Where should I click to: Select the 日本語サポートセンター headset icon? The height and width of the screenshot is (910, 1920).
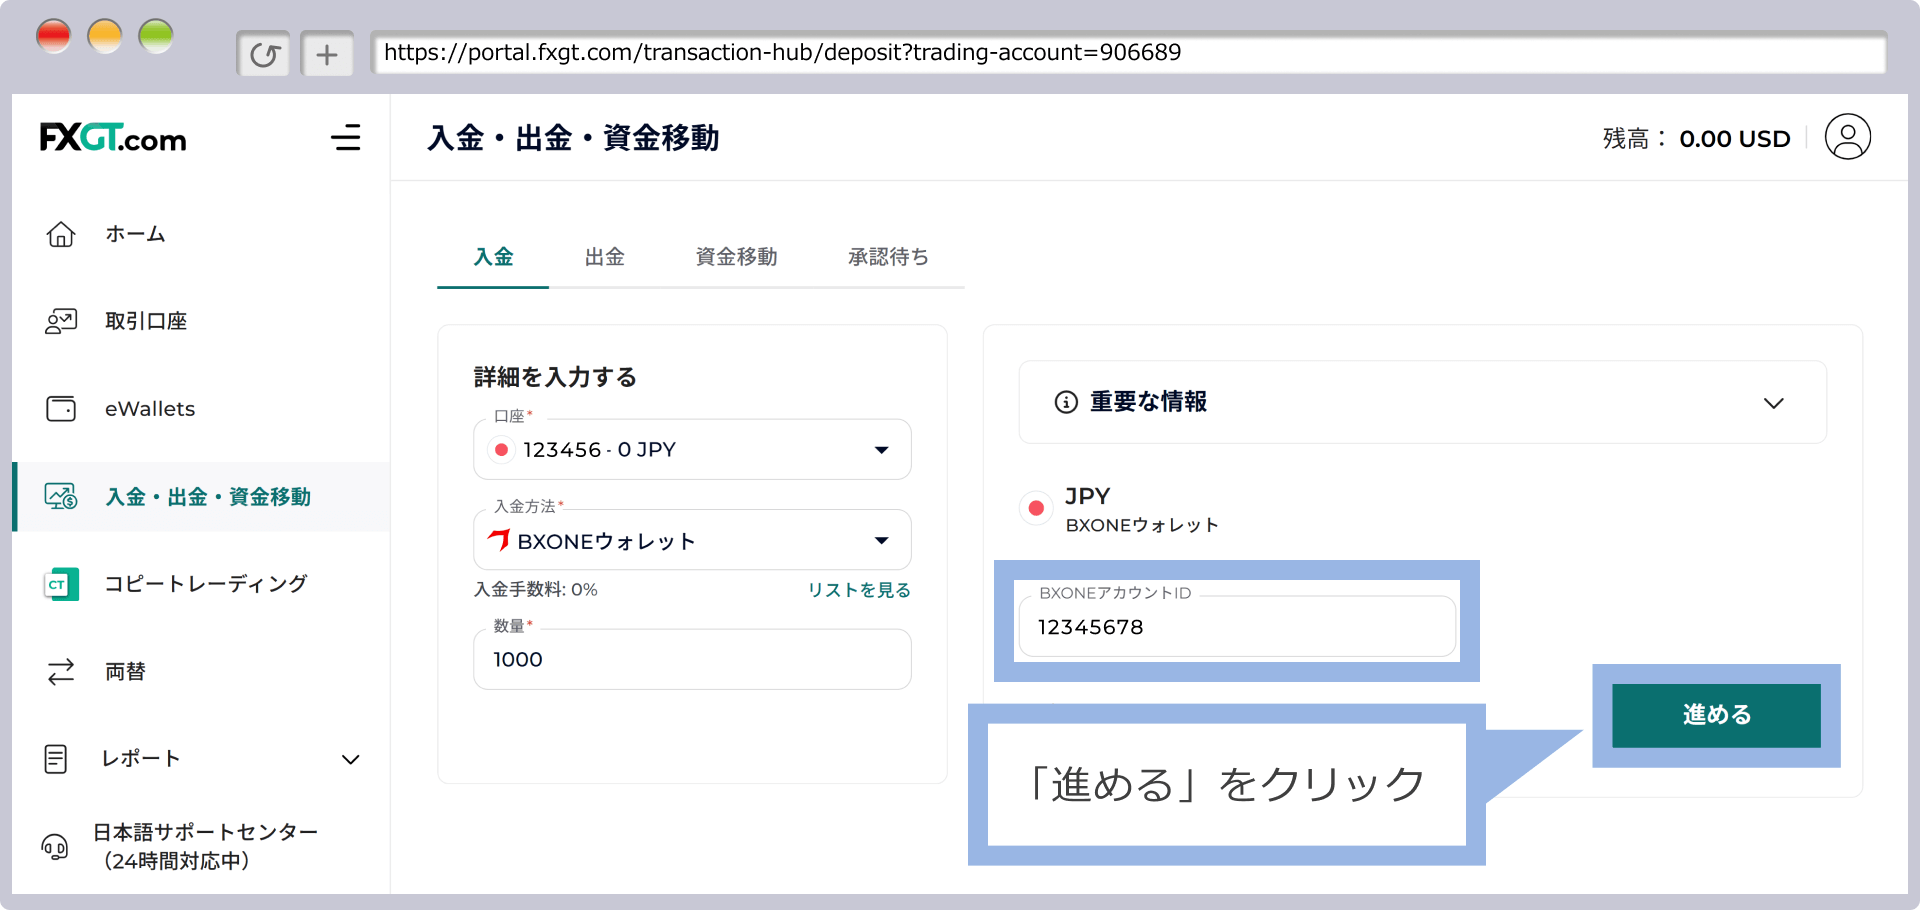point(55,846)
